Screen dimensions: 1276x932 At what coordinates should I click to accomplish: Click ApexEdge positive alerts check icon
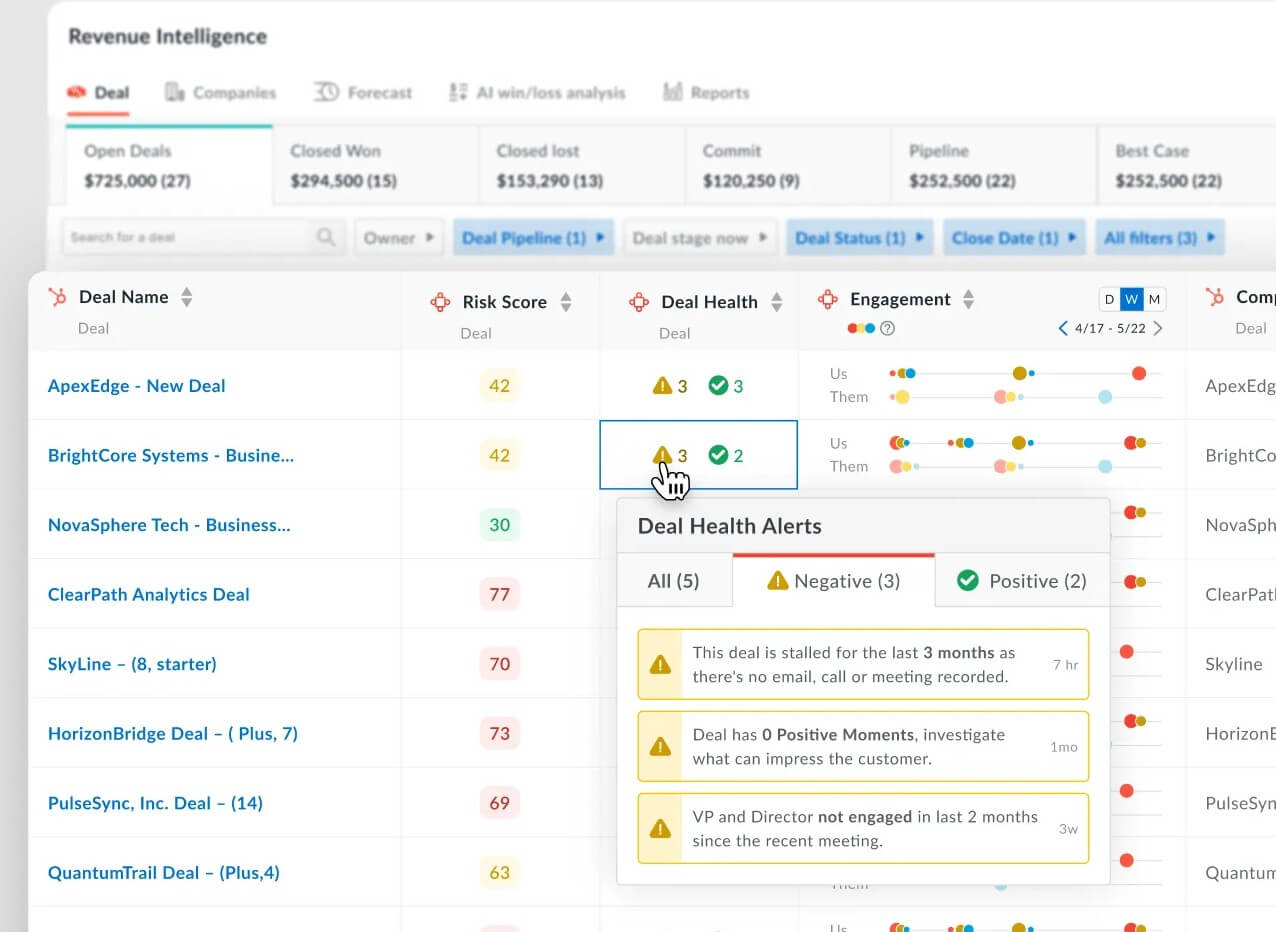[x=718, y=385]
